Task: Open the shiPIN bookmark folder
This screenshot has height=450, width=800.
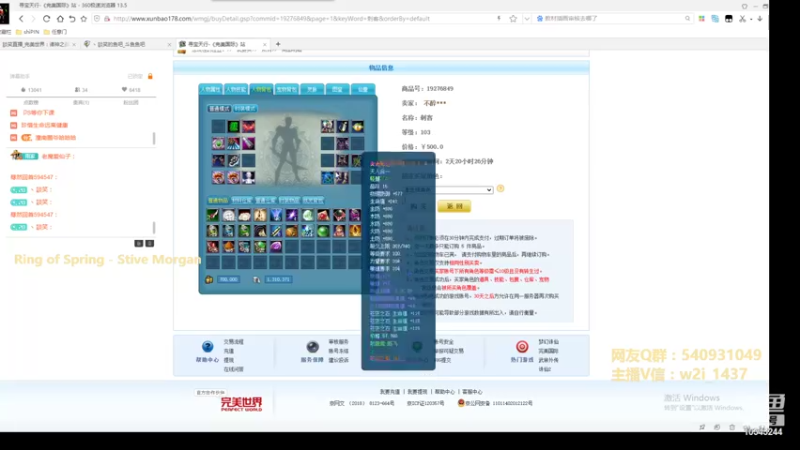Action: pyautogui.click(x=28, y=32)
